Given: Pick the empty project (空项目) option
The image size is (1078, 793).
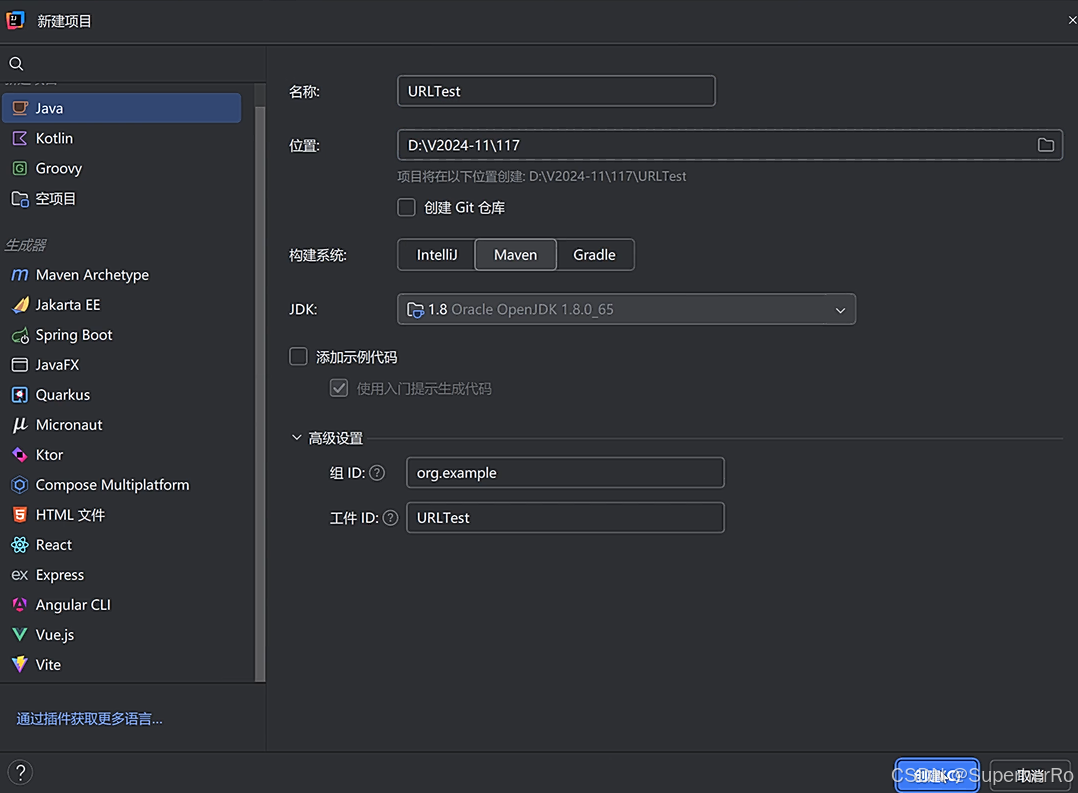Looking at the screenshot, I should click(122, 199).
